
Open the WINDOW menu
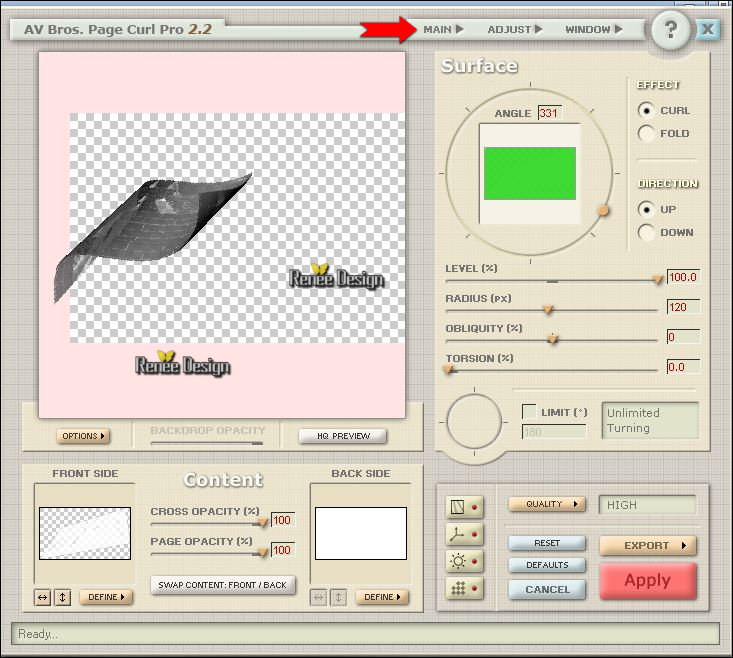tap(594, 29)
